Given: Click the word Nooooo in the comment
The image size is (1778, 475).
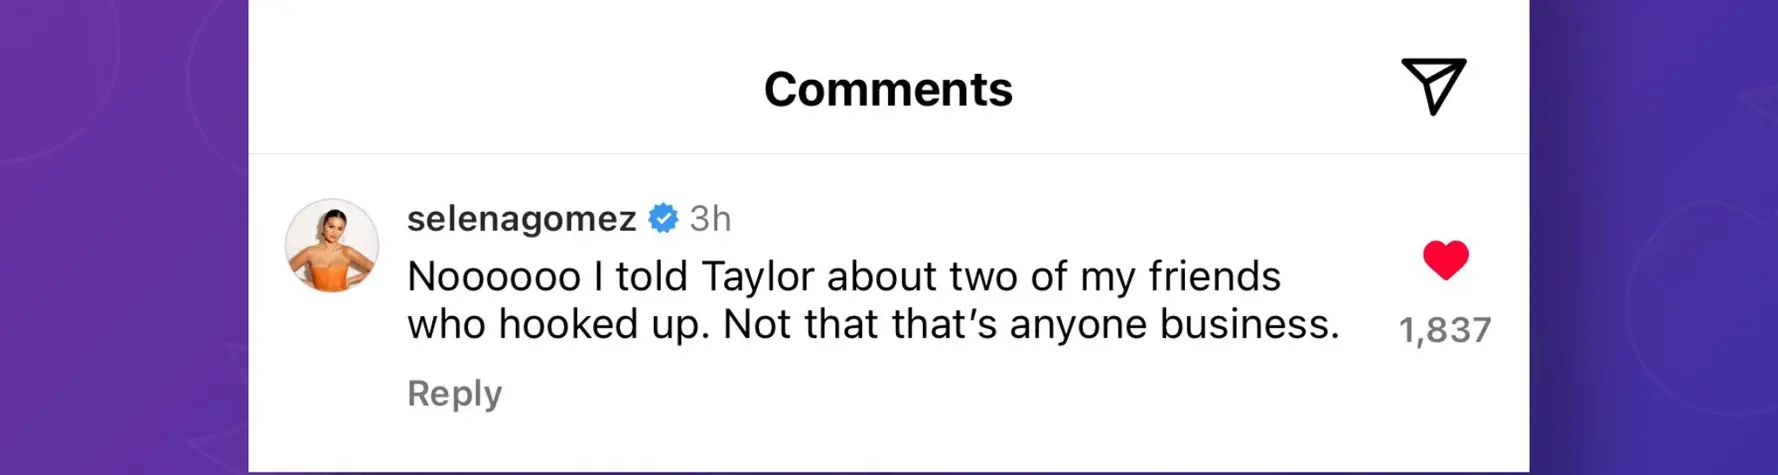Looking at the screenshot, I should click(494, 277).
